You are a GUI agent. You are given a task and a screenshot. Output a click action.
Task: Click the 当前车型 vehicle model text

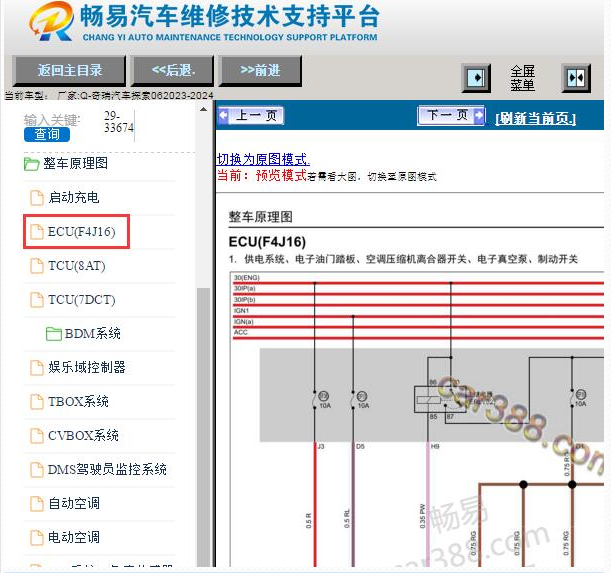109,96
